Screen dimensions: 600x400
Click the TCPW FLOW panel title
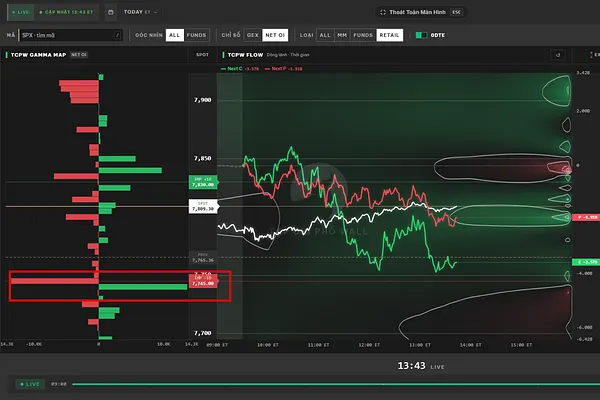point(245,55)
